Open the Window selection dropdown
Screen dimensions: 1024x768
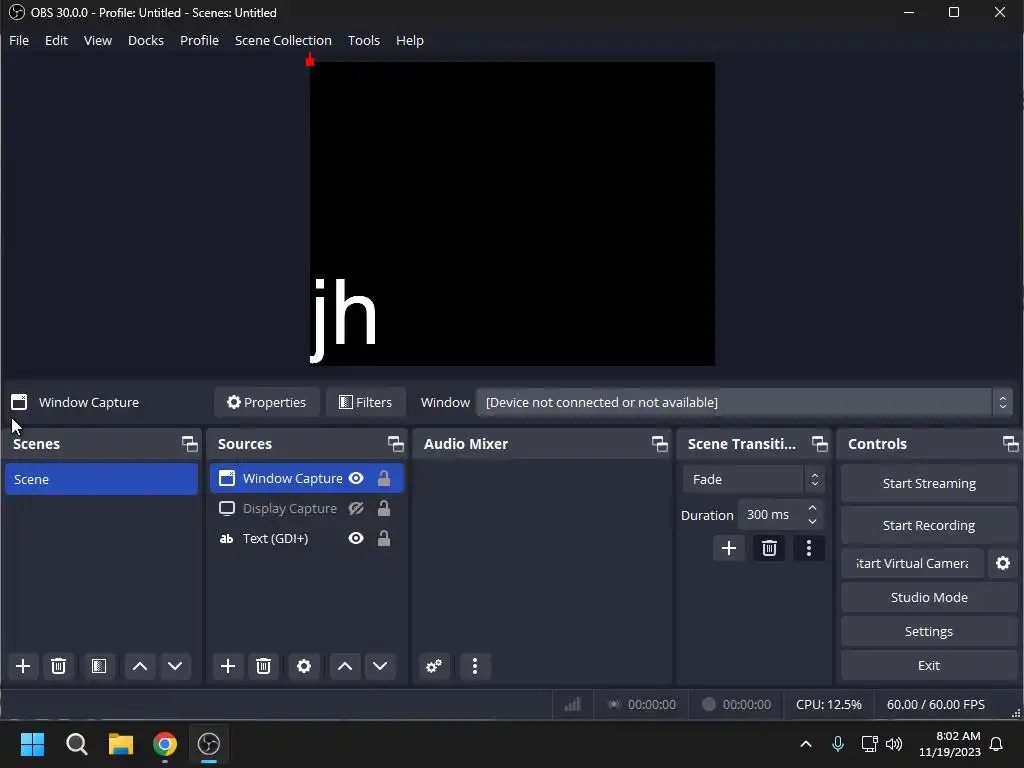pyautogui.click(x=744, y=402)
